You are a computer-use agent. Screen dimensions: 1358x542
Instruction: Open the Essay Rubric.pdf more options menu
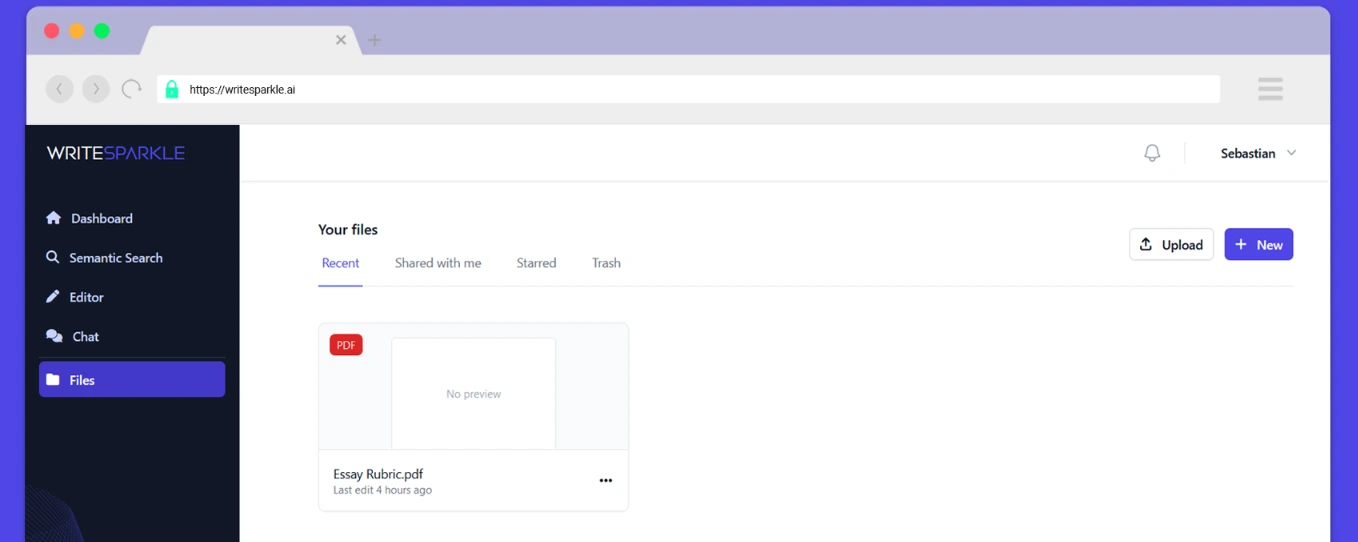tap(605, 481)
